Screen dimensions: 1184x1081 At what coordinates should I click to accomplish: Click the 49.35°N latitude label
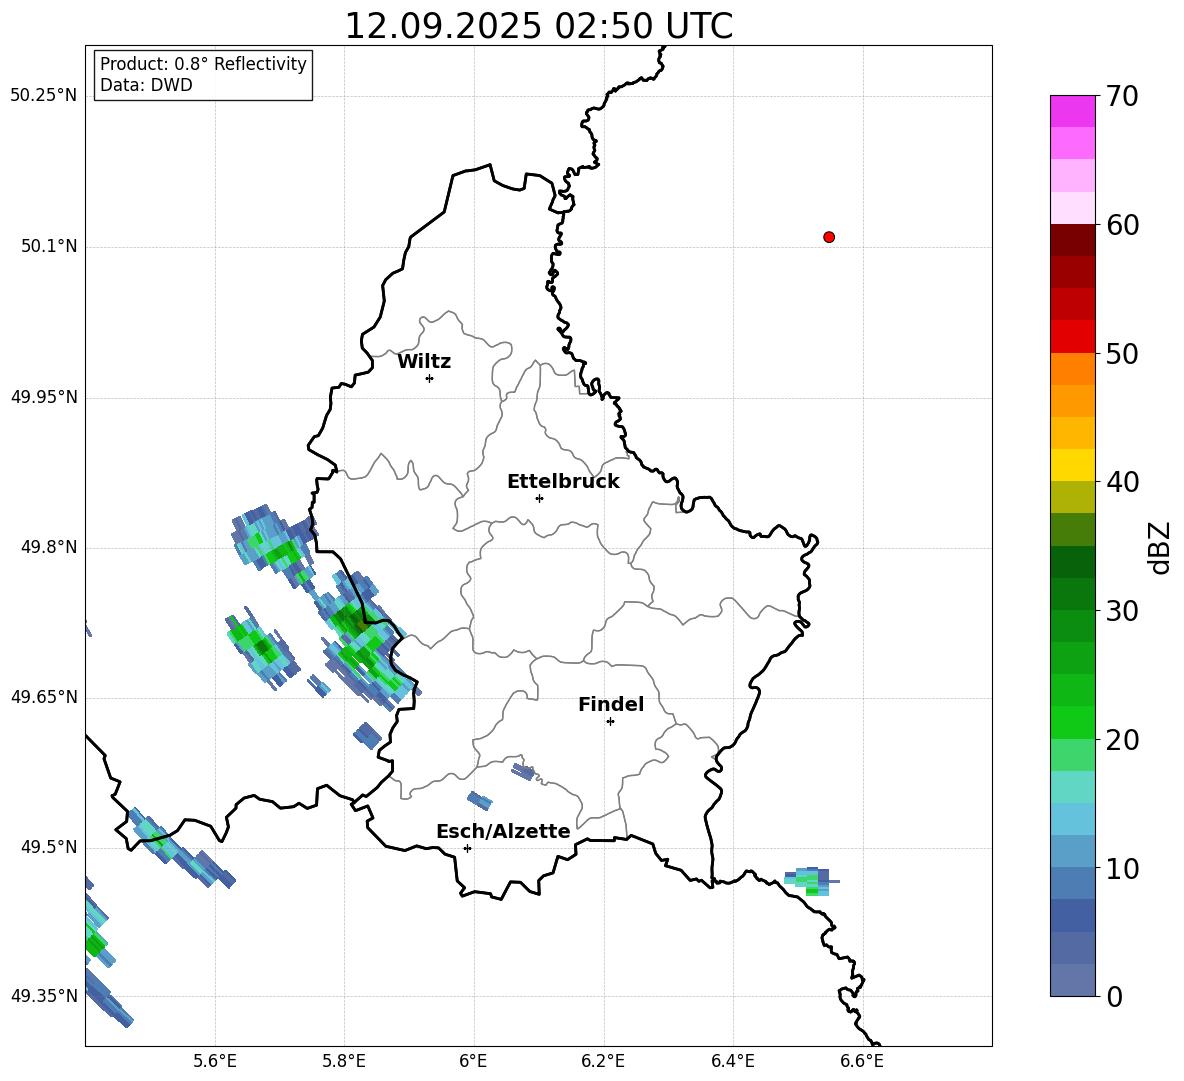tap(44, 996)
